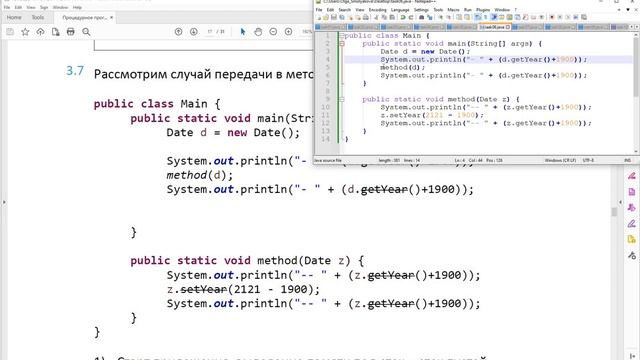Screen dimensions: 640x360
Task: Click the yellow protected file icon in right pane
Action: click(632, 240)
